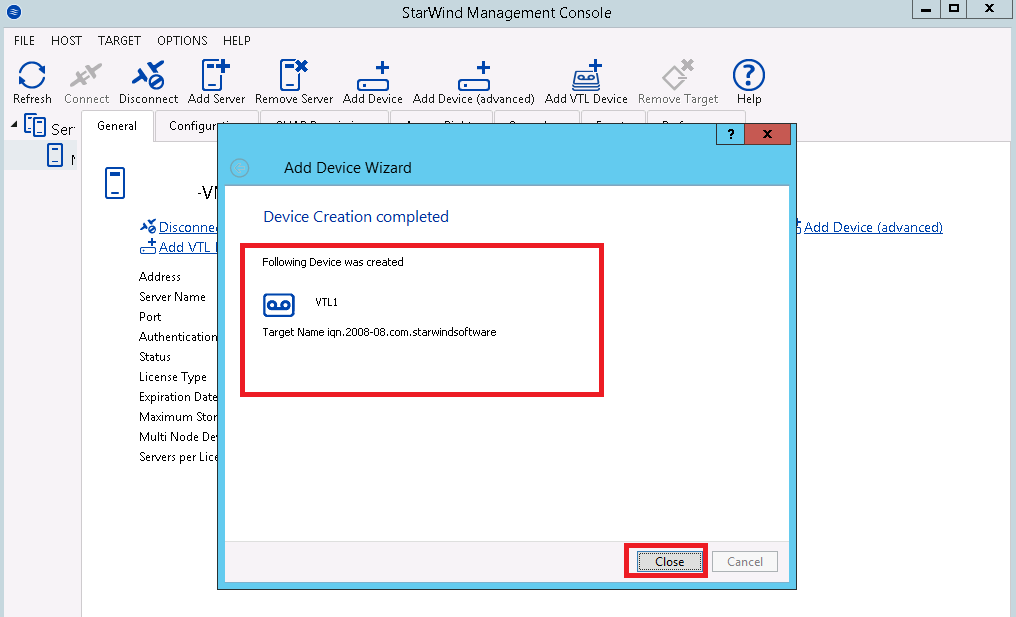Click the Add Device icon in toolbar
Image resolution: width=1016 pixels, height=617 pixels.
coord(372,78)
